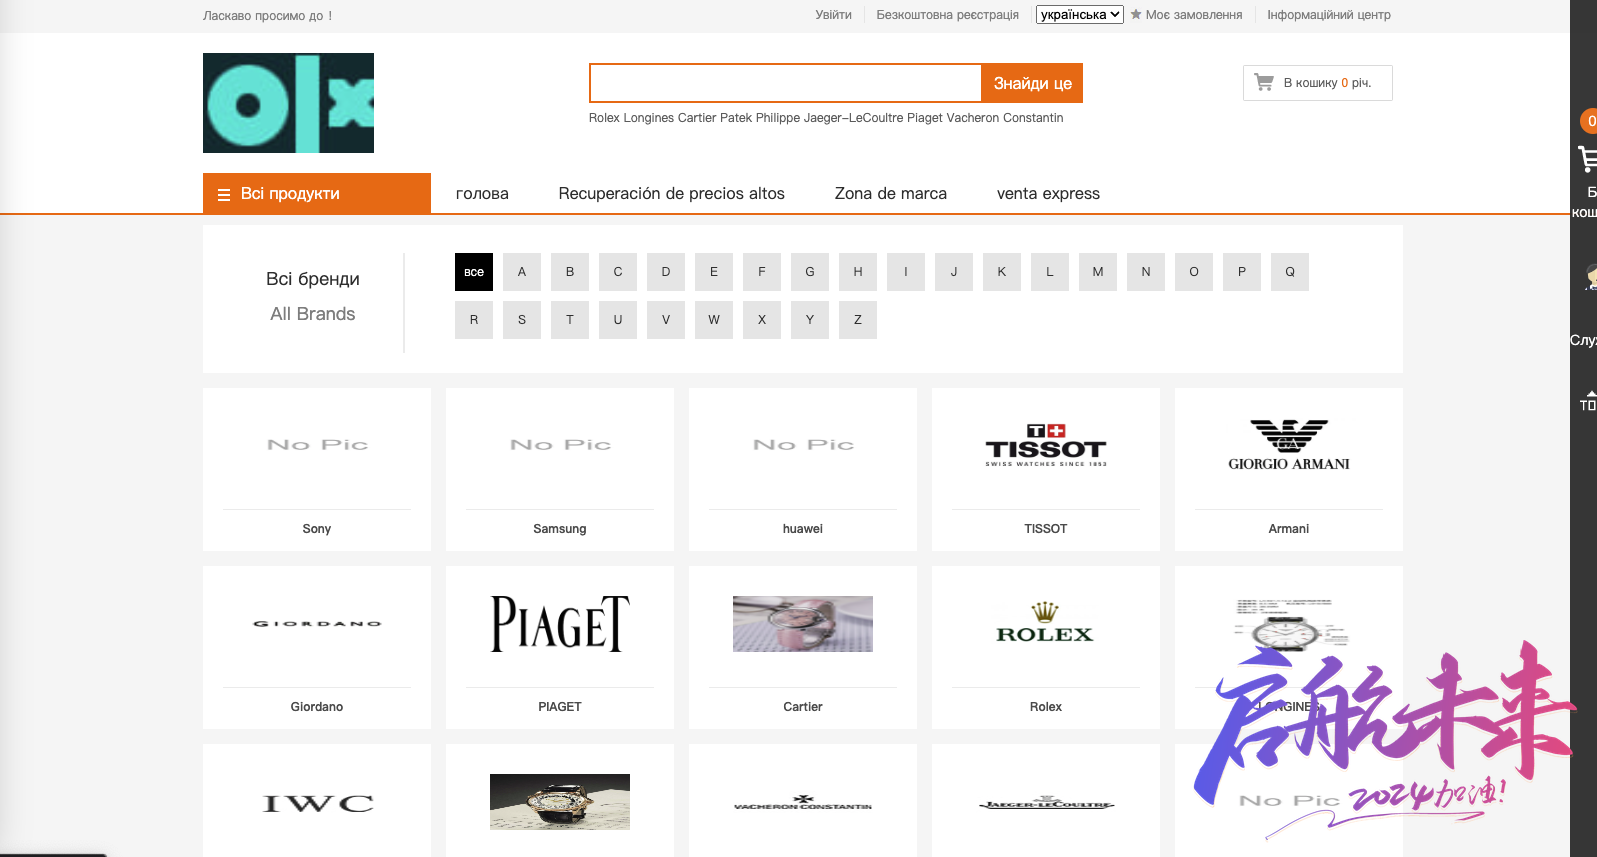Filter brands by letter P
Viewport: 1597px width, 857px height.
pos(1242,272)
